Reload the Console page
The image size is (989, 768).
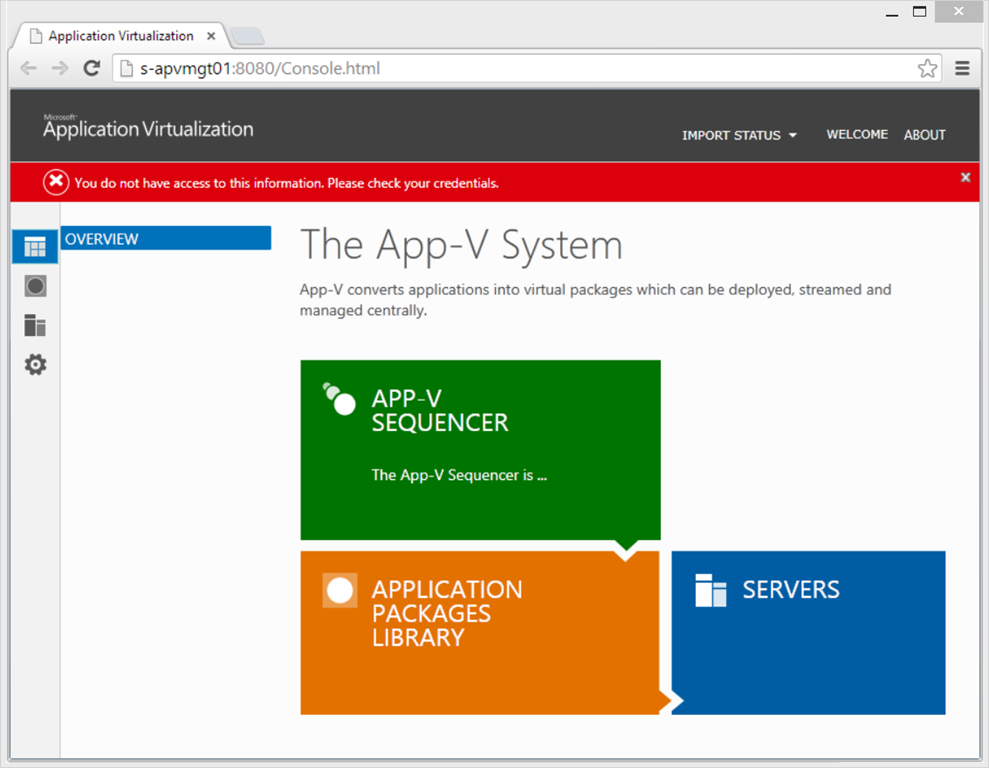[x=91, y=68]
